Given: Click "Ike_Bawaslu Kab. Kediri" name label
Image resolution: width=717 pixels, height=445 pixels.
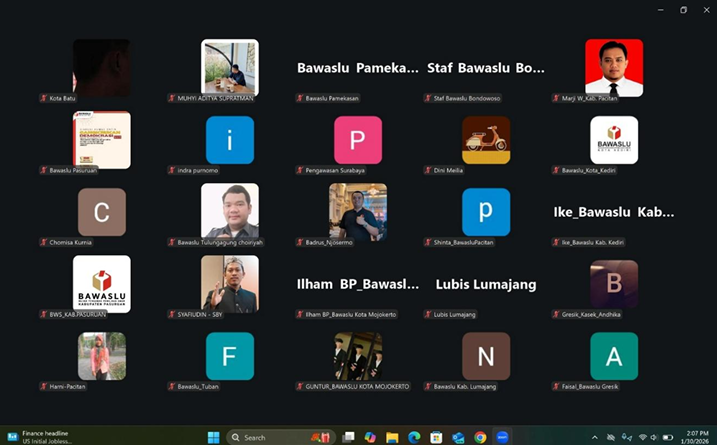Looking at the screenshot, I should (593, 242).
